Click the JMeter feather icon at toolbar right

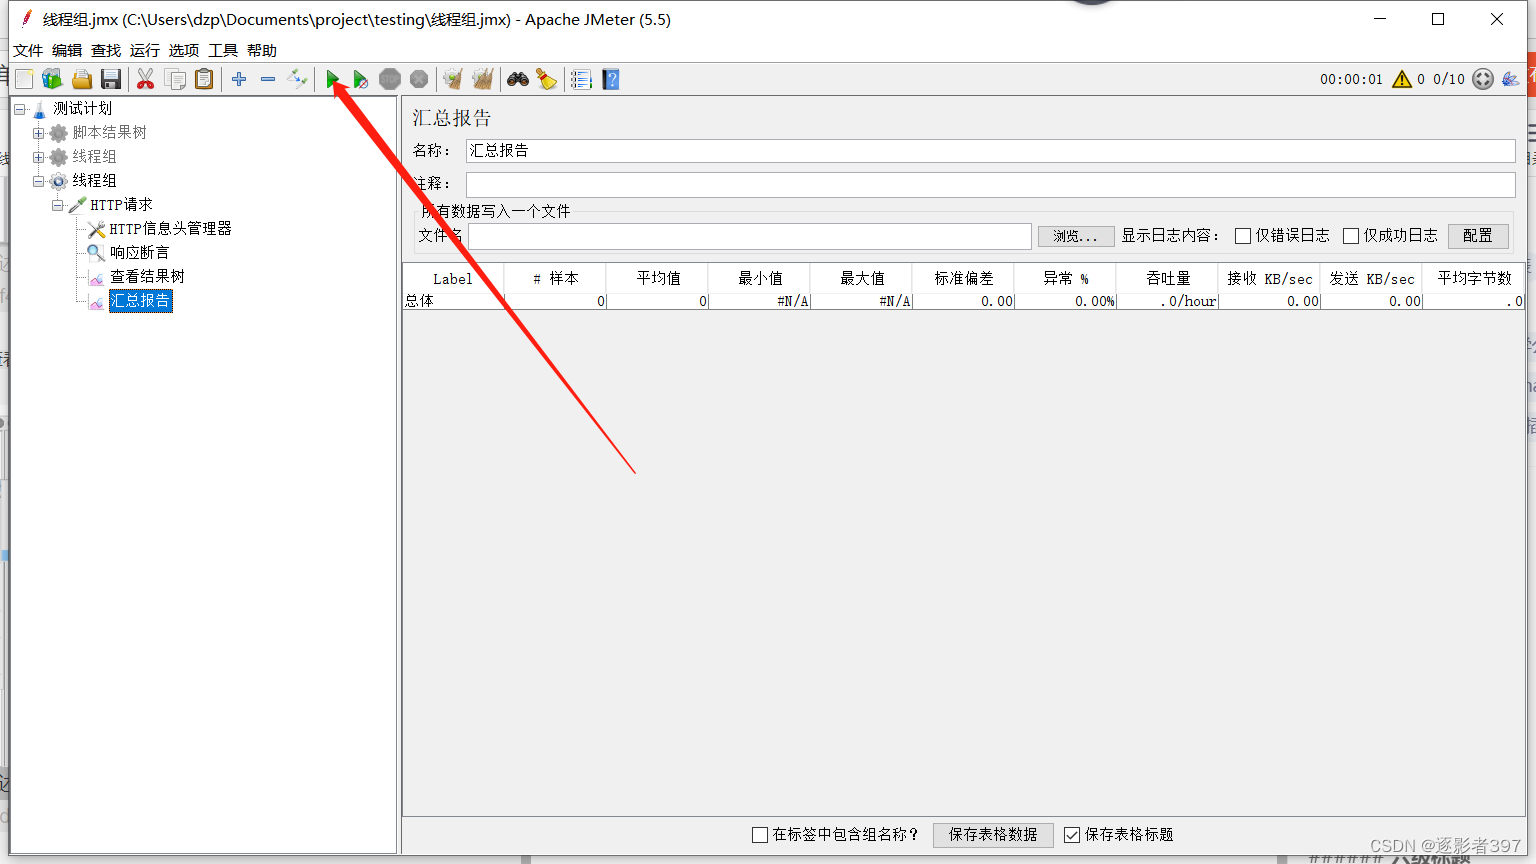(x=1511, y=79)
